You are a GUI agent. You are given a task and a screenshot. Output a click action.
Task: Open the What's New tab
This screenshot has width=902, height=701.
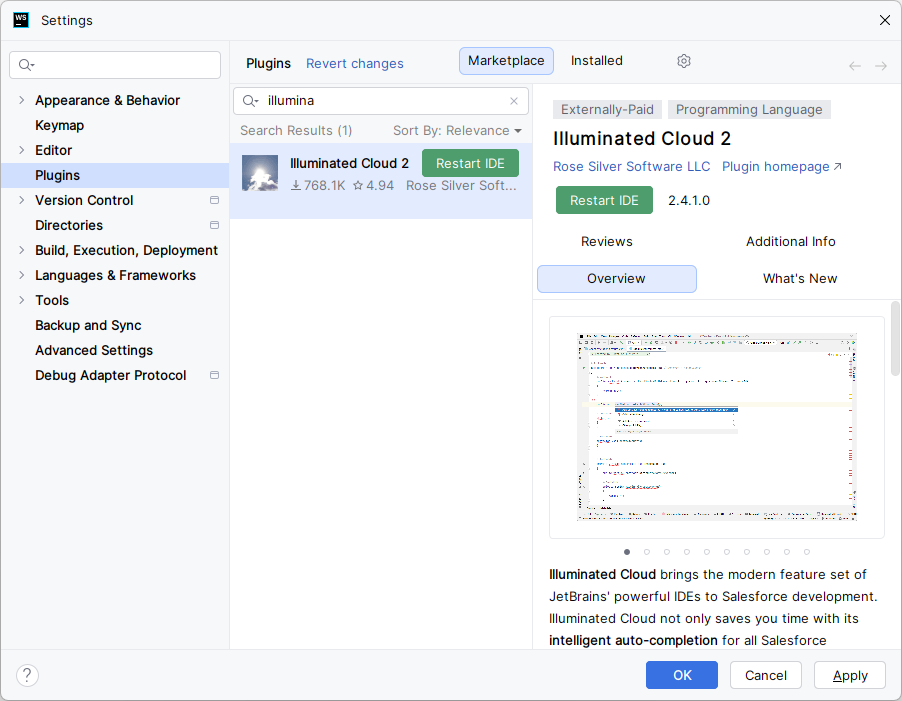click(x=800, y=279)
